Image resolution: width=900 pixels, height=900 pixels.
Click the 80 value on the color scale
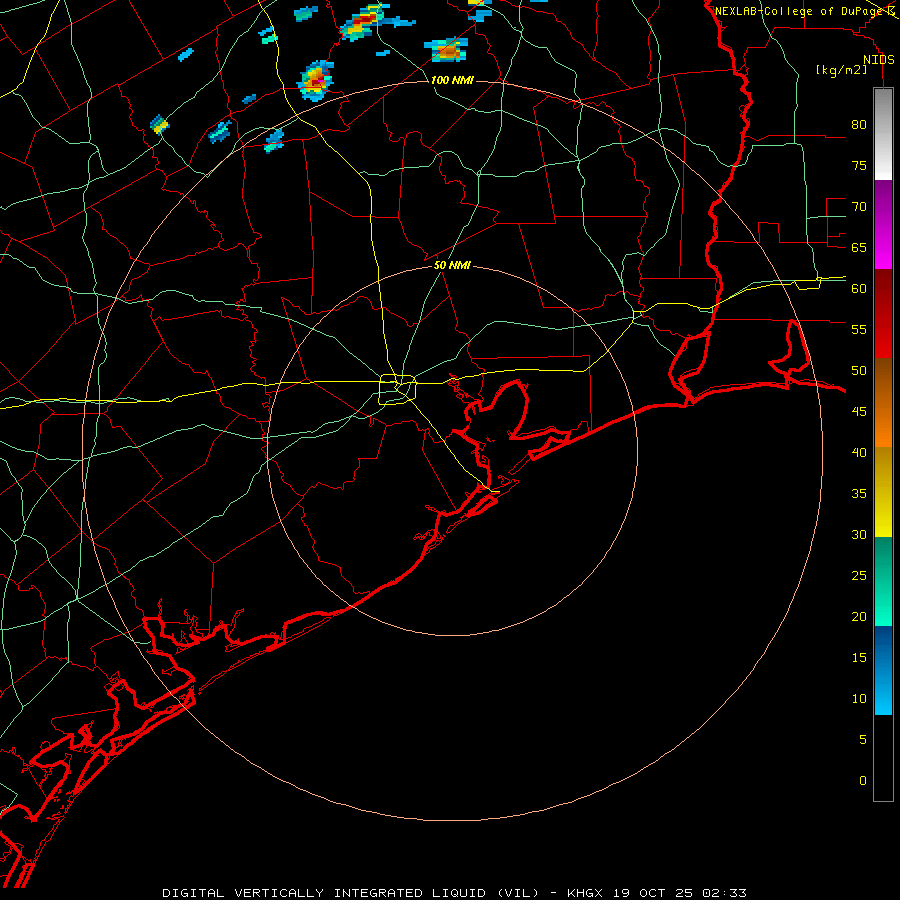(x=859, y=125)
